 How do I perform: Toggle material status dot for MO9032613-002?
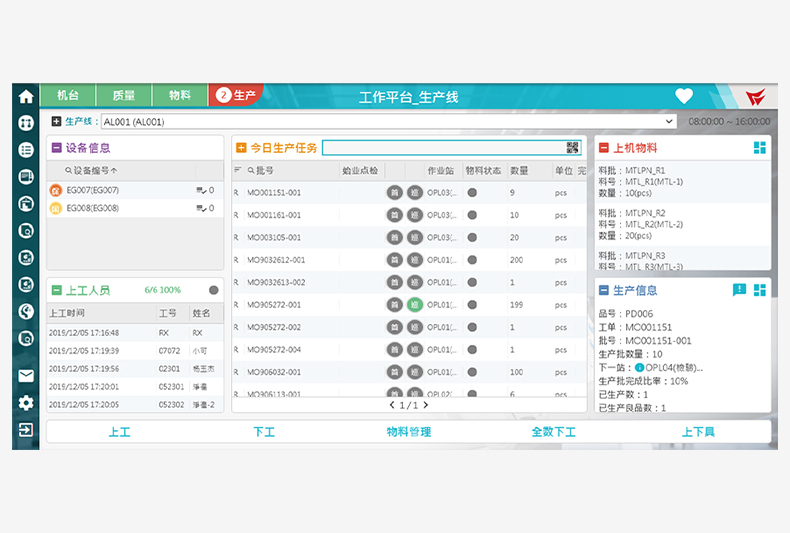[x=472, y=282]
